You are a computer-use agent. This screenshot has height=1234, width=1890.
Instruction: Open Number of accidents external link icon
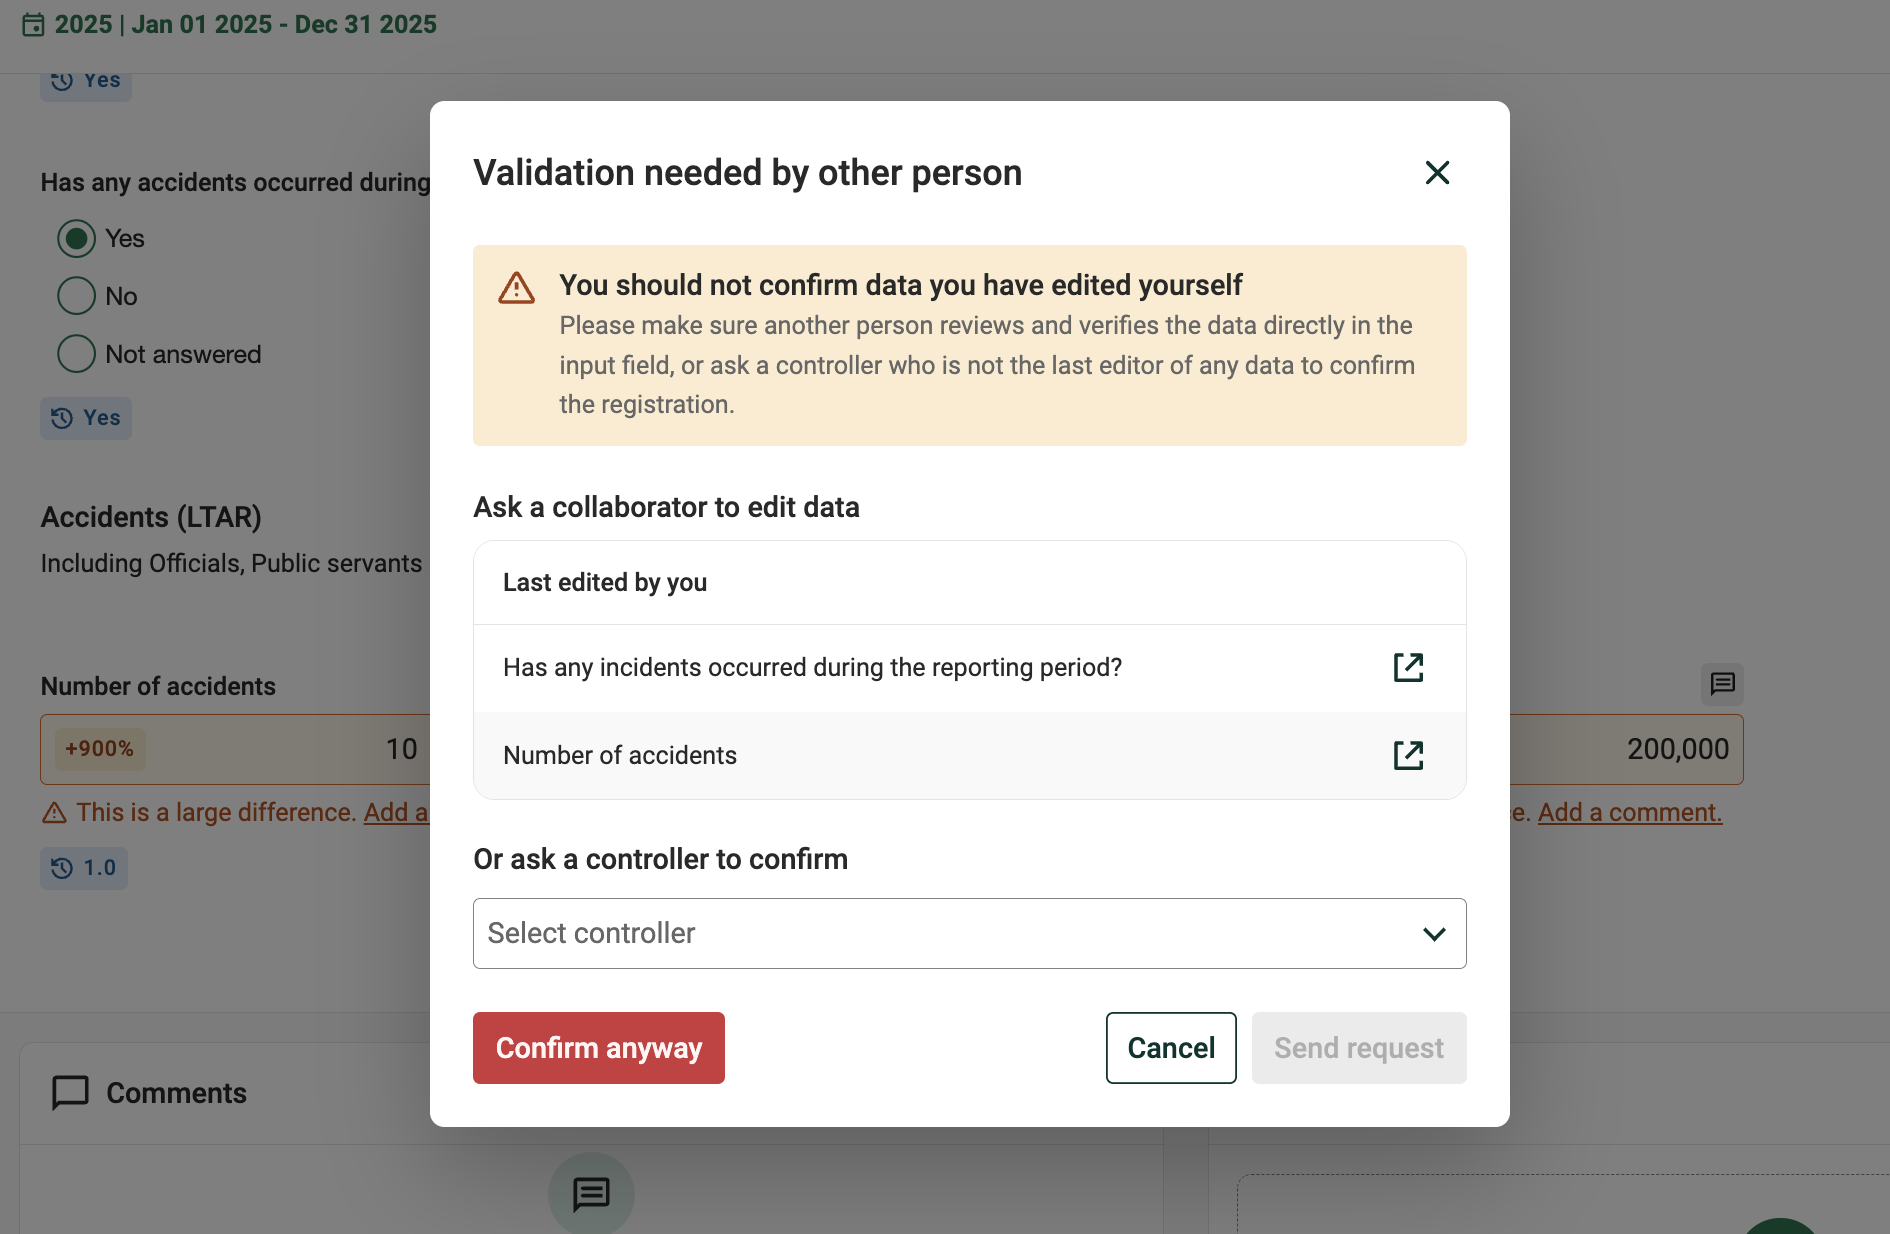click(x=1408, y=755)
